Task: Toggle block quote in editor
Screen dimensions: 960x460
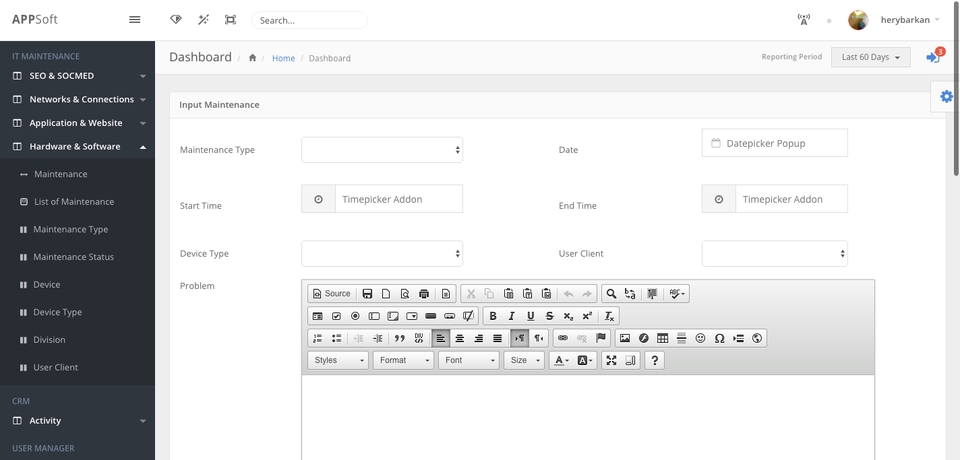Action: [x=400, y=338]
